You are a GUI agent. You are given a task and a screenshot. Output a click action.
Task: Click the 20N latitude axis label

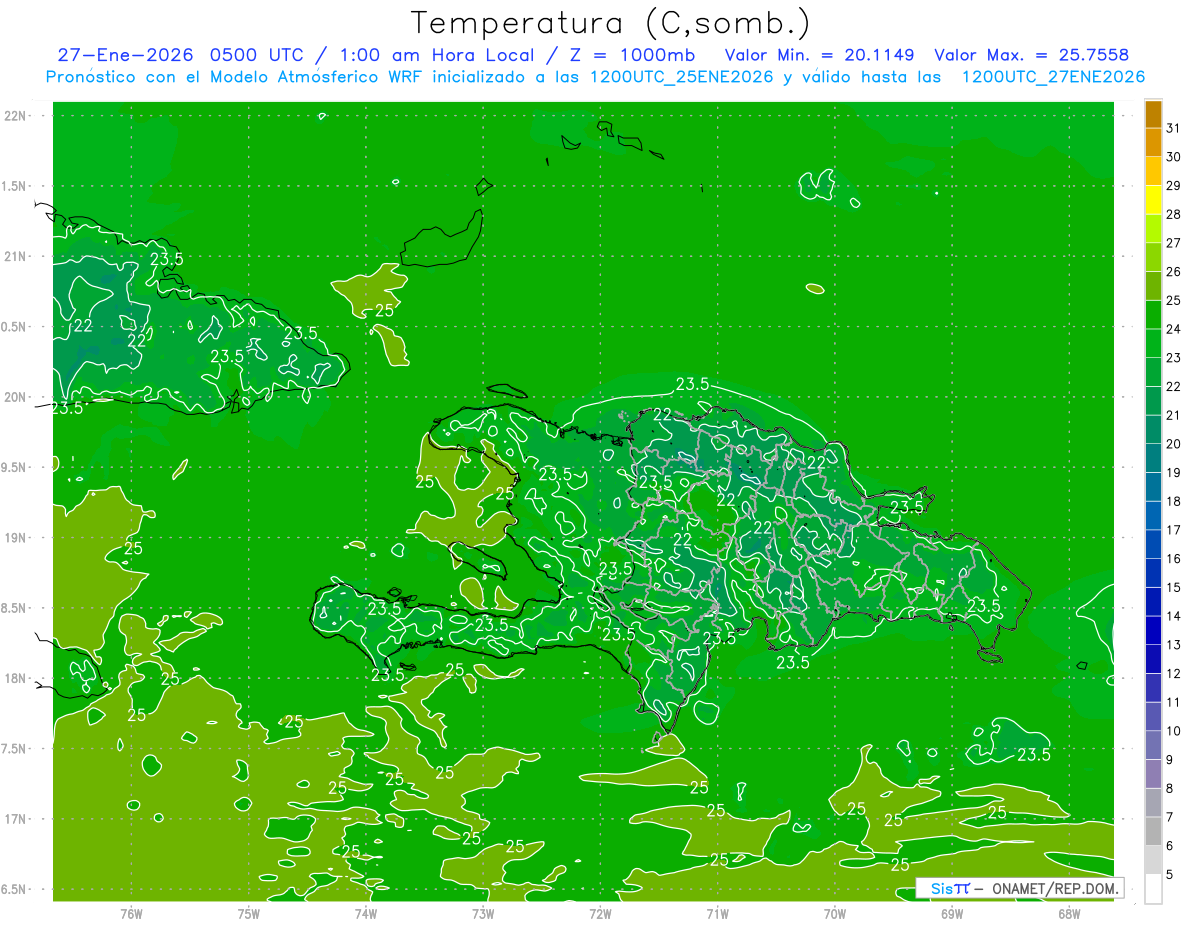pos(16,397)
